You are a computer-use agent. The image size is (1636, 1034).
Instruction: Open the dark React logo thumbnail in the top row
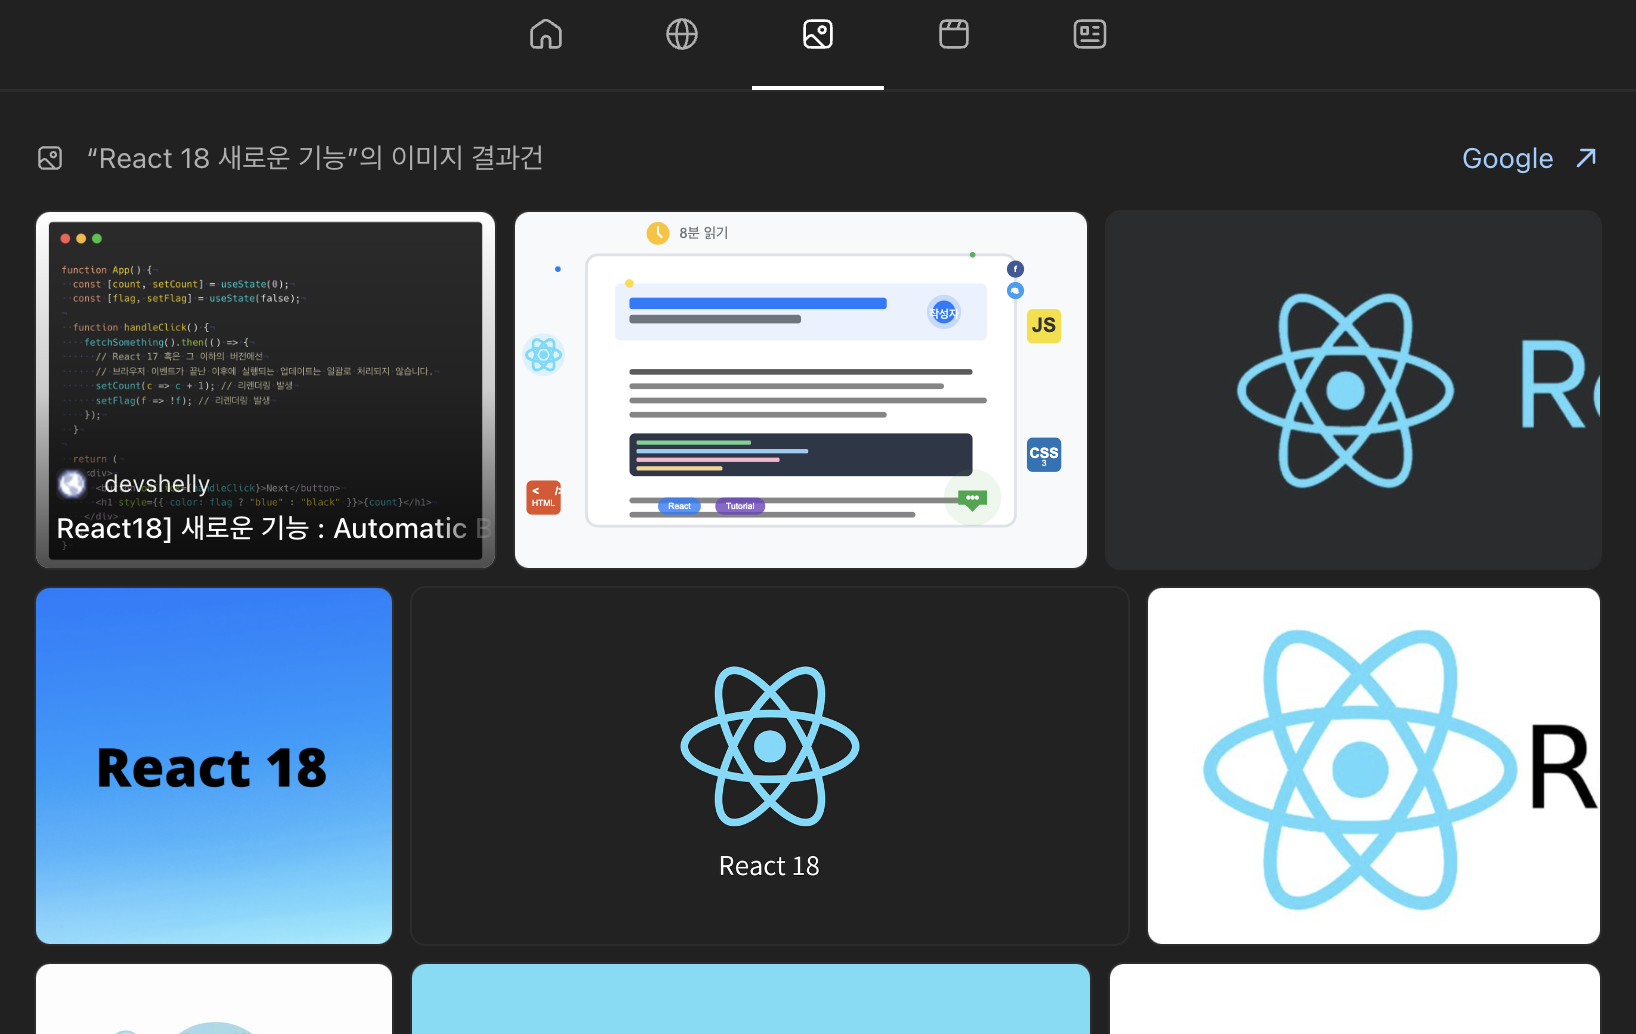tap(1353, 390)
